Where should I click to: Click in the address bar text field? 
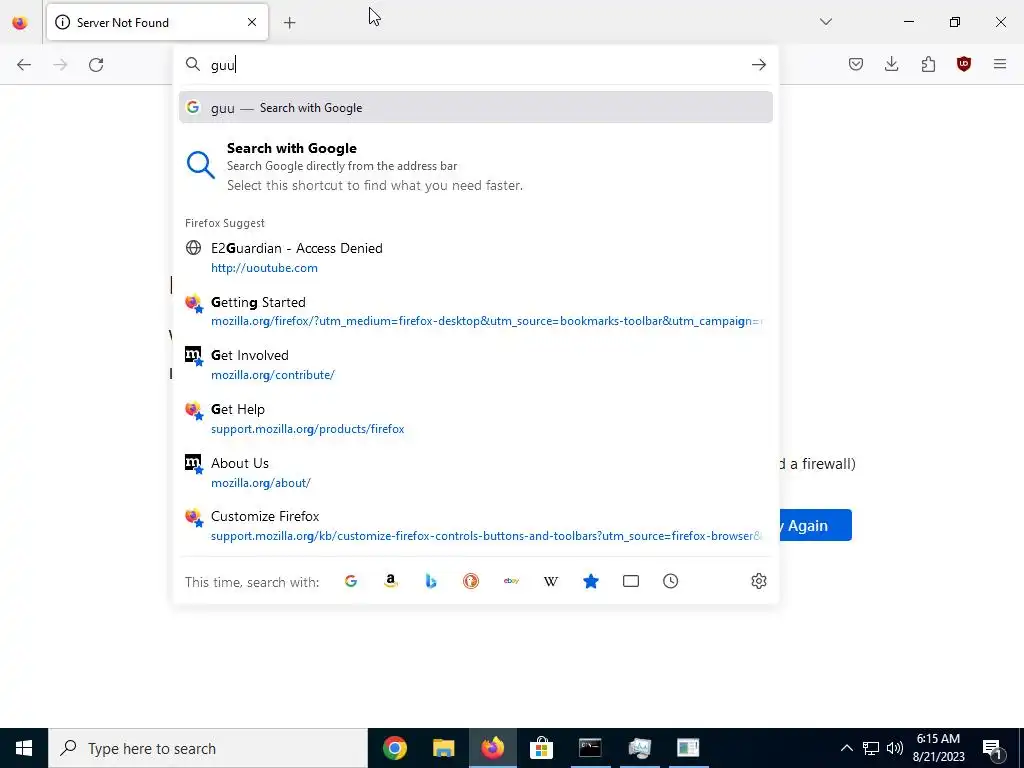tap(477, 65)
